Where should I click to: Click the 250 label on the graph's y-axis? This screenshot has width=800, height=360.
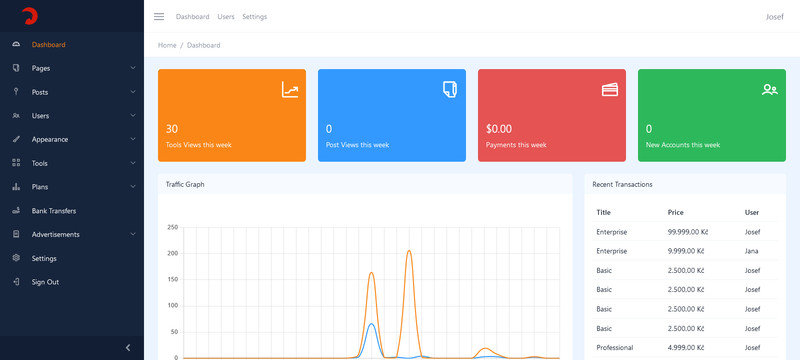click(x=172, y=227)
